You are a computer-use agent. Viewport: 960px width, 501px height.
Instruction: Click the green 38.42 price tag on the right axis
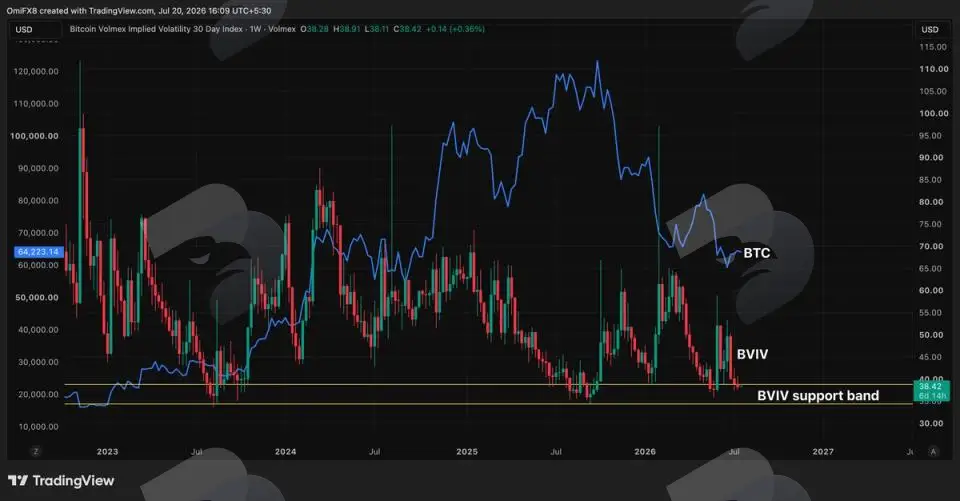(931, 391)
